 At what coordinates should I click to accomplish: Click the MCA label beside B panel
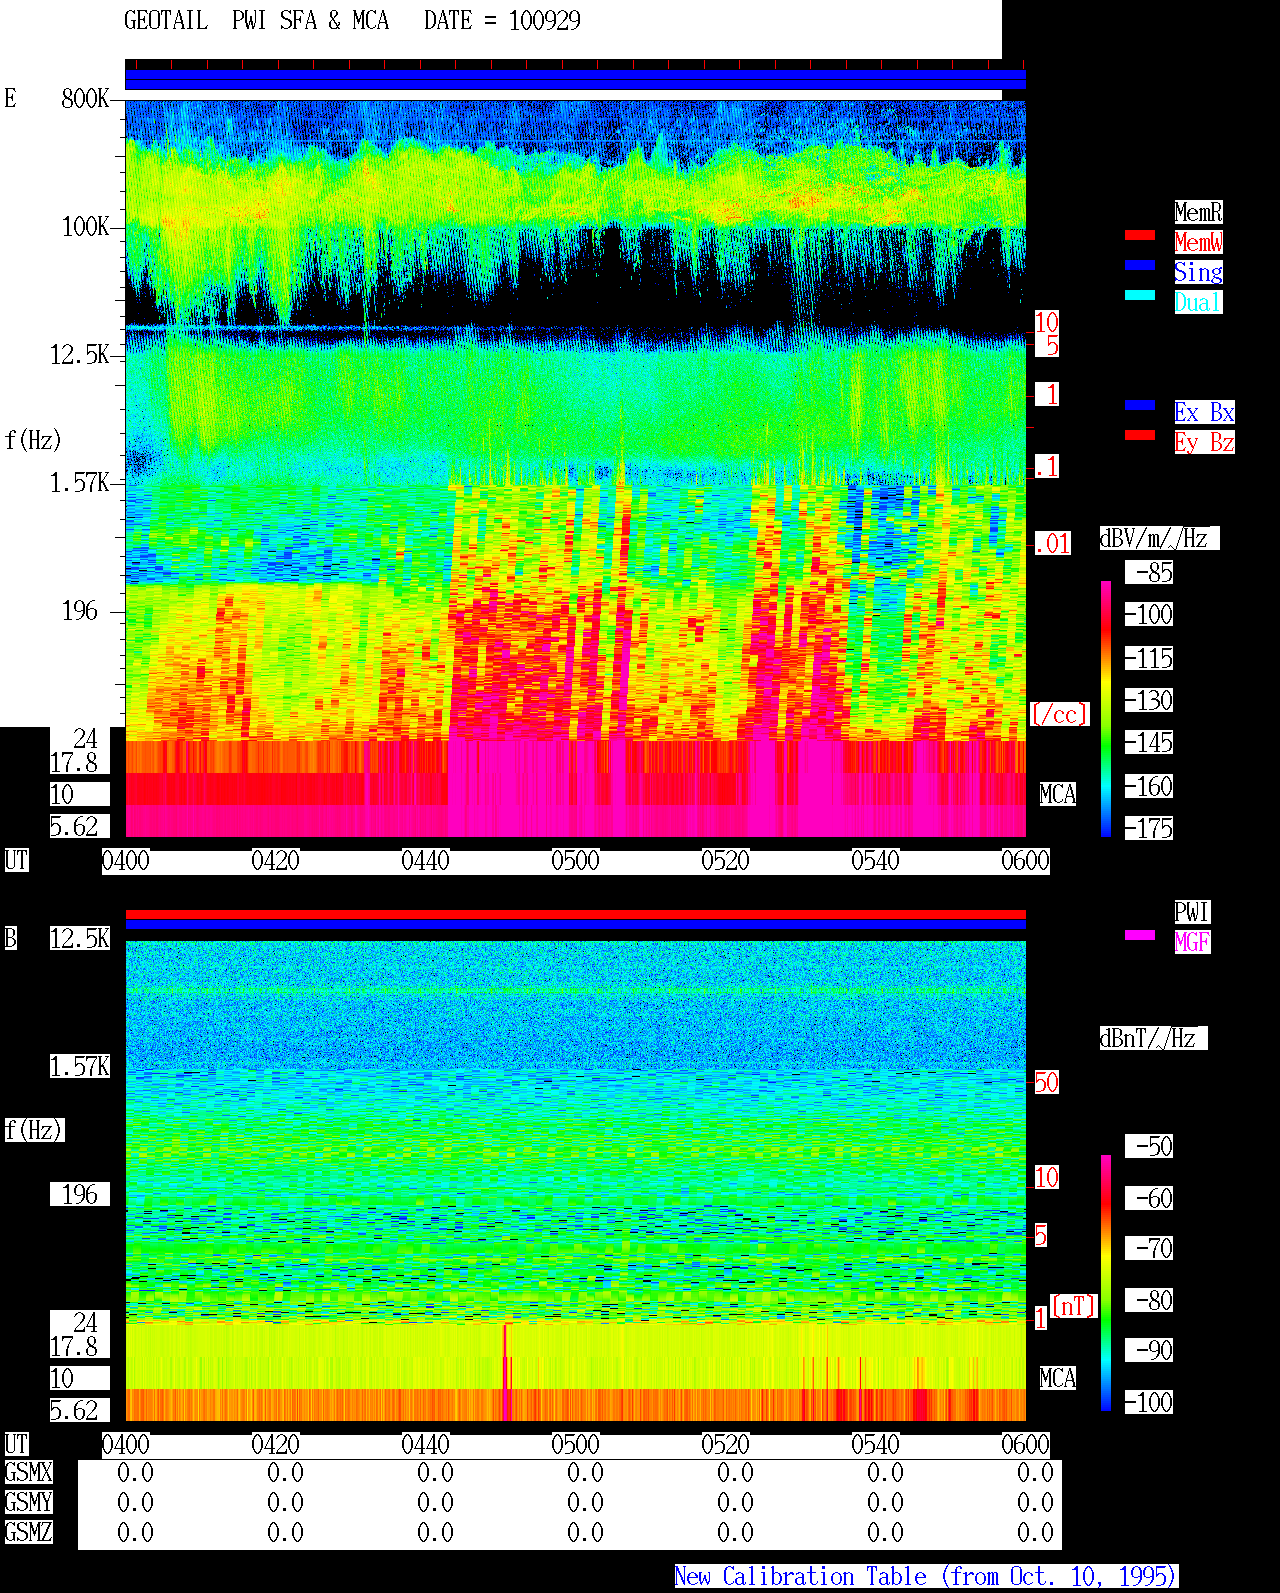[x=1058, y=1378]
